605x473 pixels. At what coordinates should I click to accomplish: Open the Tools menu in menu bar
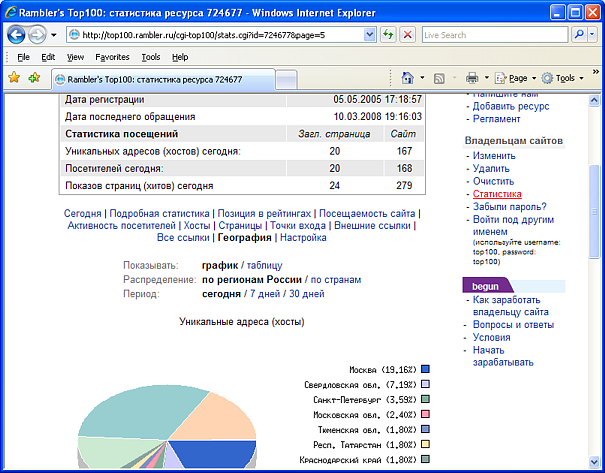[x=150, y=57]
